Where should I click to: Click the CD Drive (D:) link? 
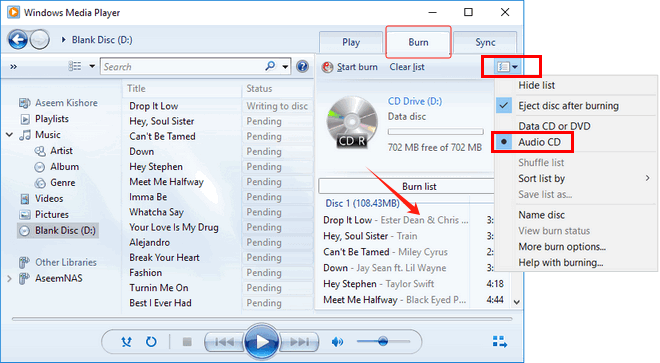point(415,101)
